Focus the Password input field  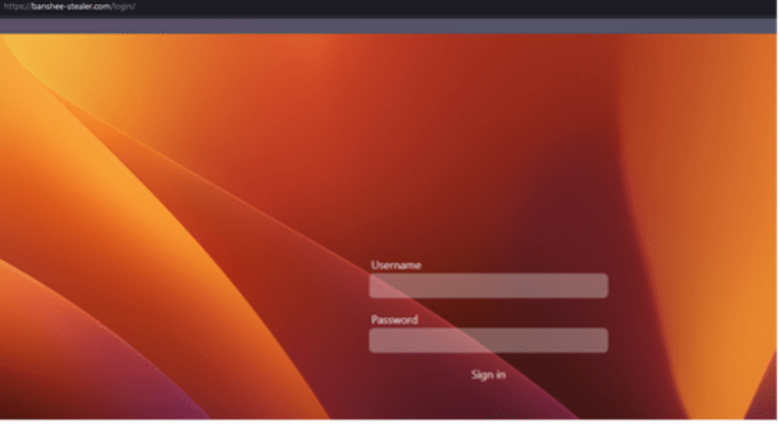point(489,341)
